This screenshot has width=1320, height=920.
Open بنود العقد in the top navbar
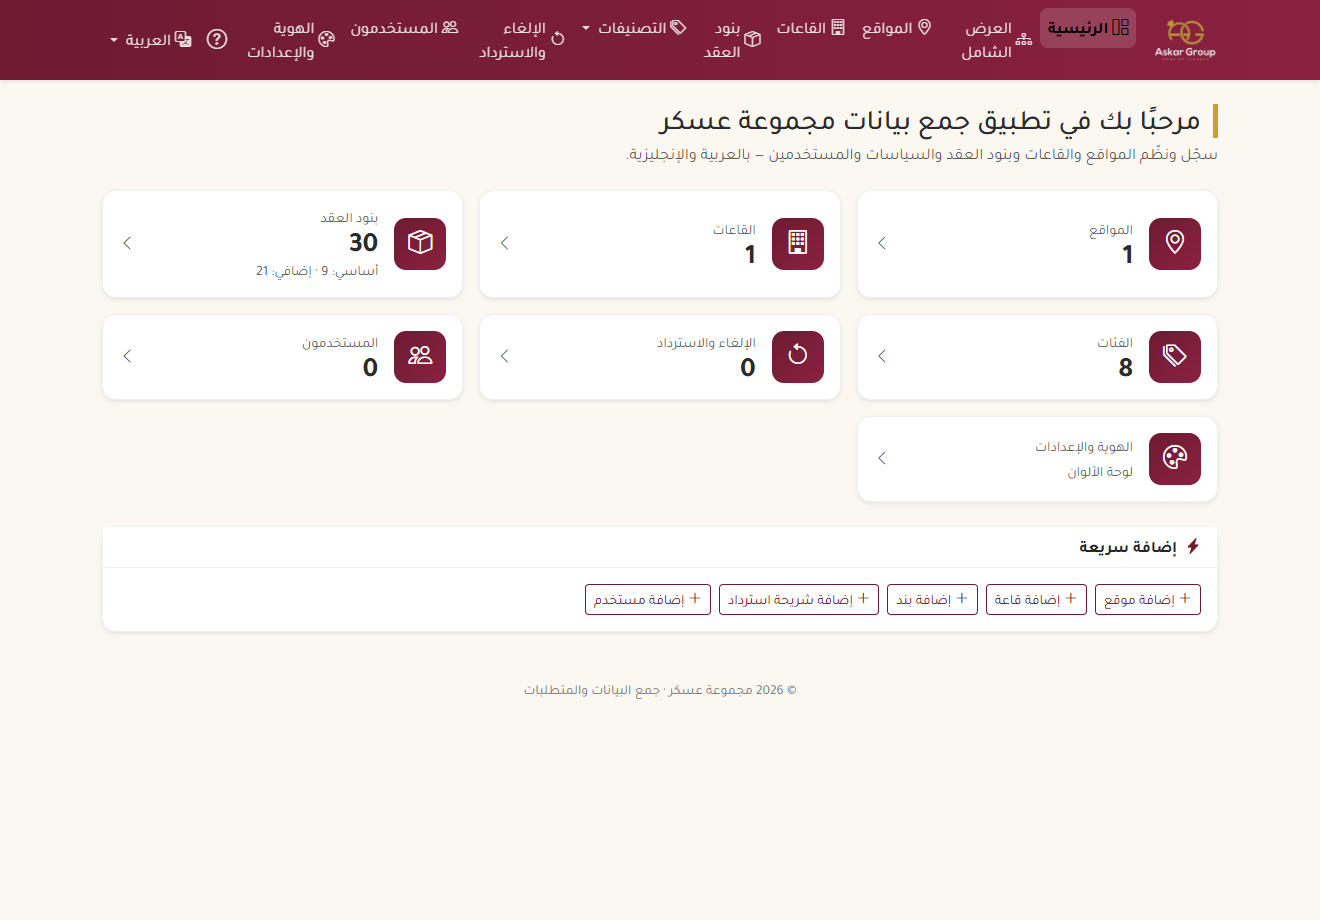pos(732,40)
